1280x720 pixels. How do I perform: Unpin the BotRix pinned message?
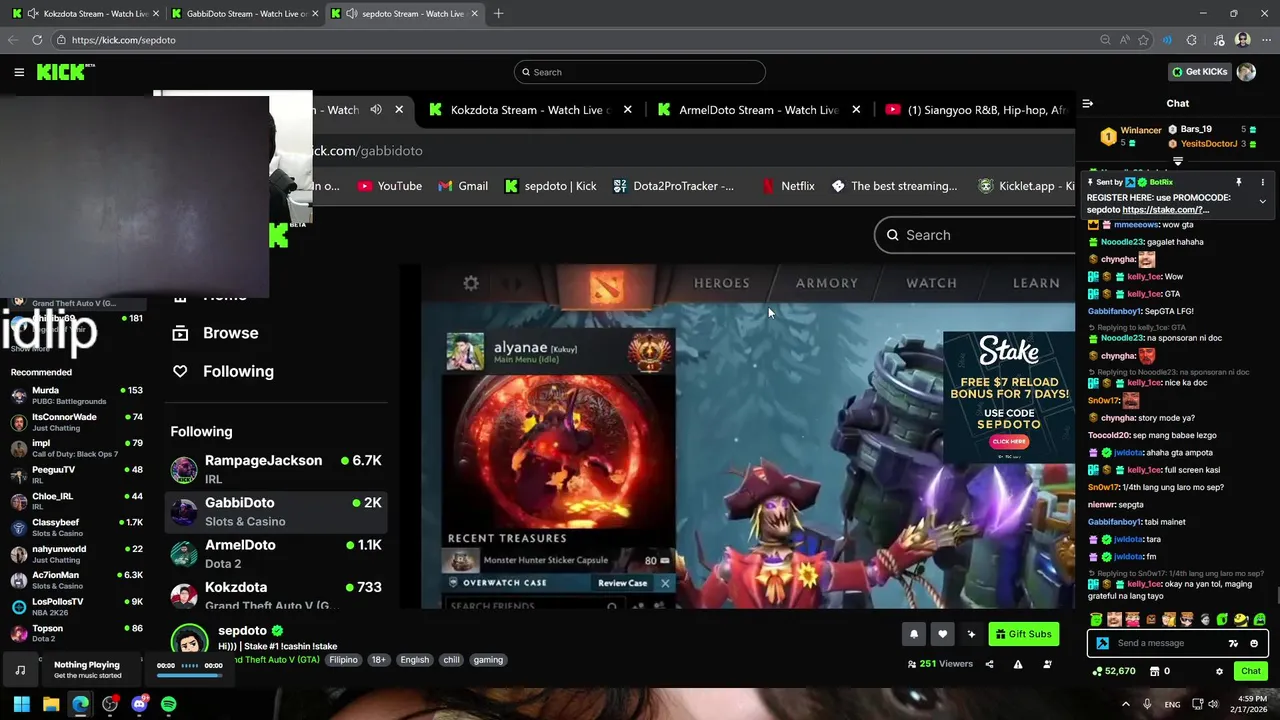click(x=1238, y=182)
